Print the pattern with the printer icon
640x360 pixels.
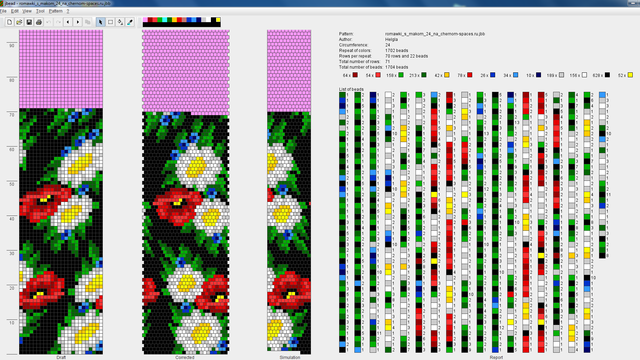tap(39, 22)
